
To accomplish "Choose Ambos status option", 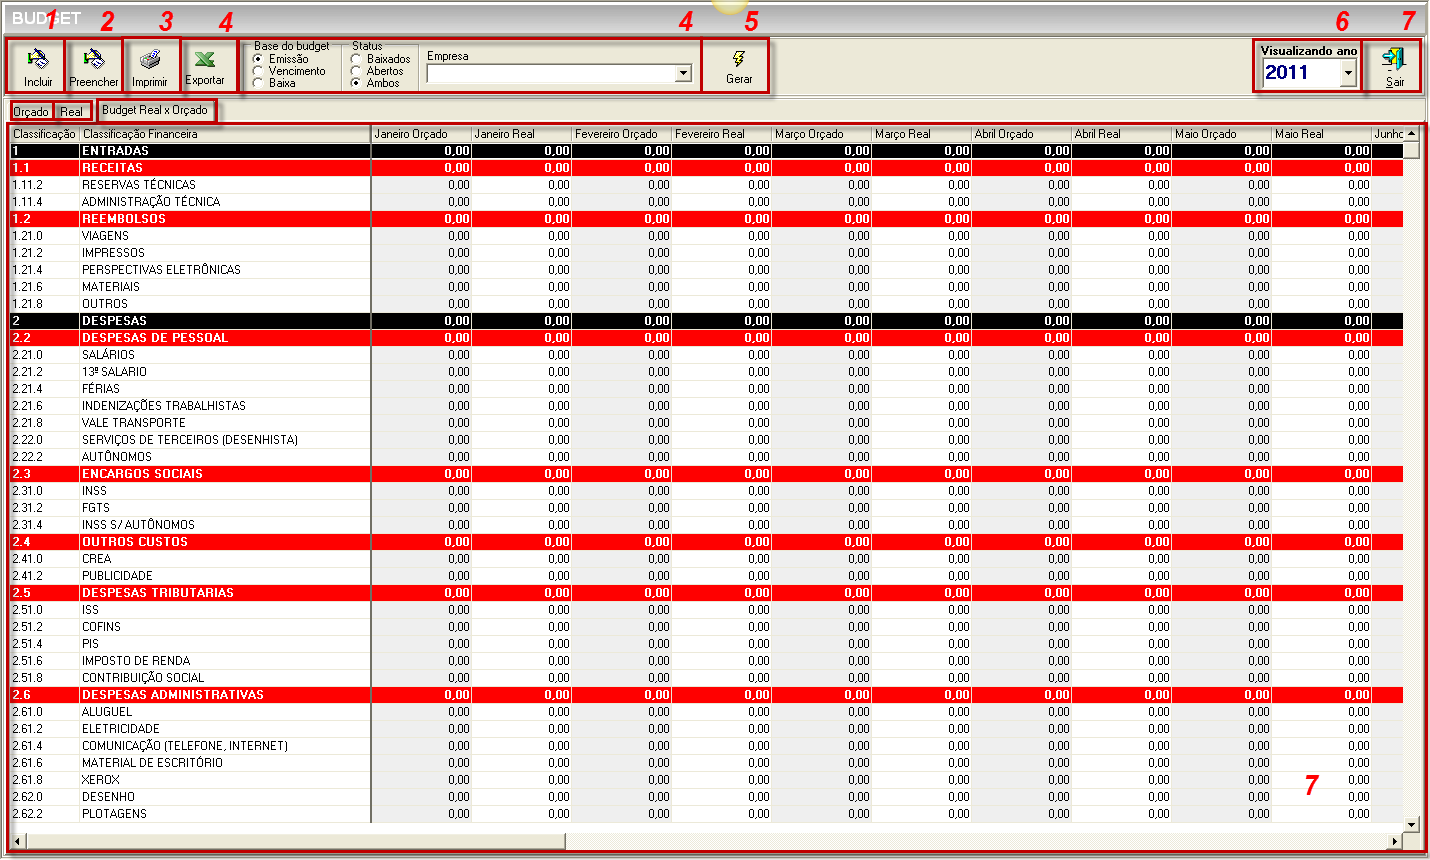I will [356, 83].
